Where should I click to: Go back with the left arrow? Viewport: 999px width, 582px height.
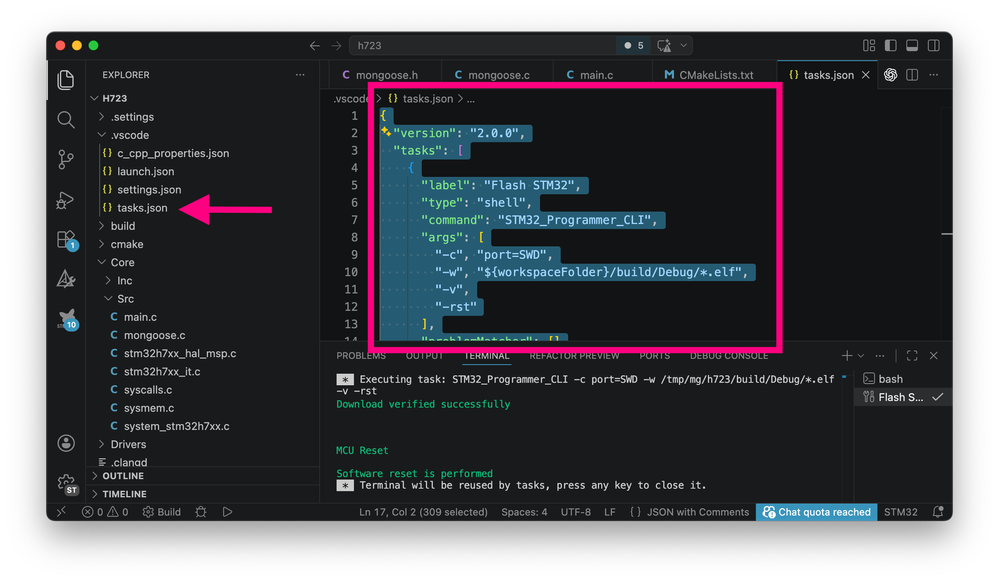314,46
